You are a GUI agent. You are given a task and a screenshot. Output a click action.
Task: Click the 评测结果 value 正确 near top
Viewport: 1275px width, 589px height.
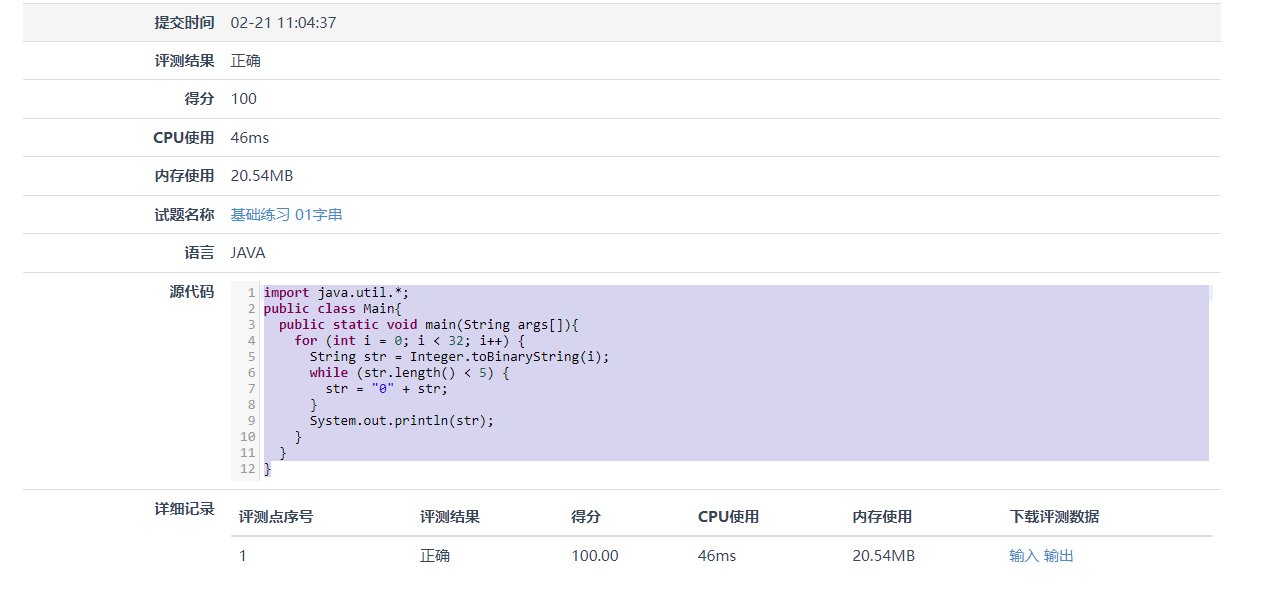(x=245, y=60)
